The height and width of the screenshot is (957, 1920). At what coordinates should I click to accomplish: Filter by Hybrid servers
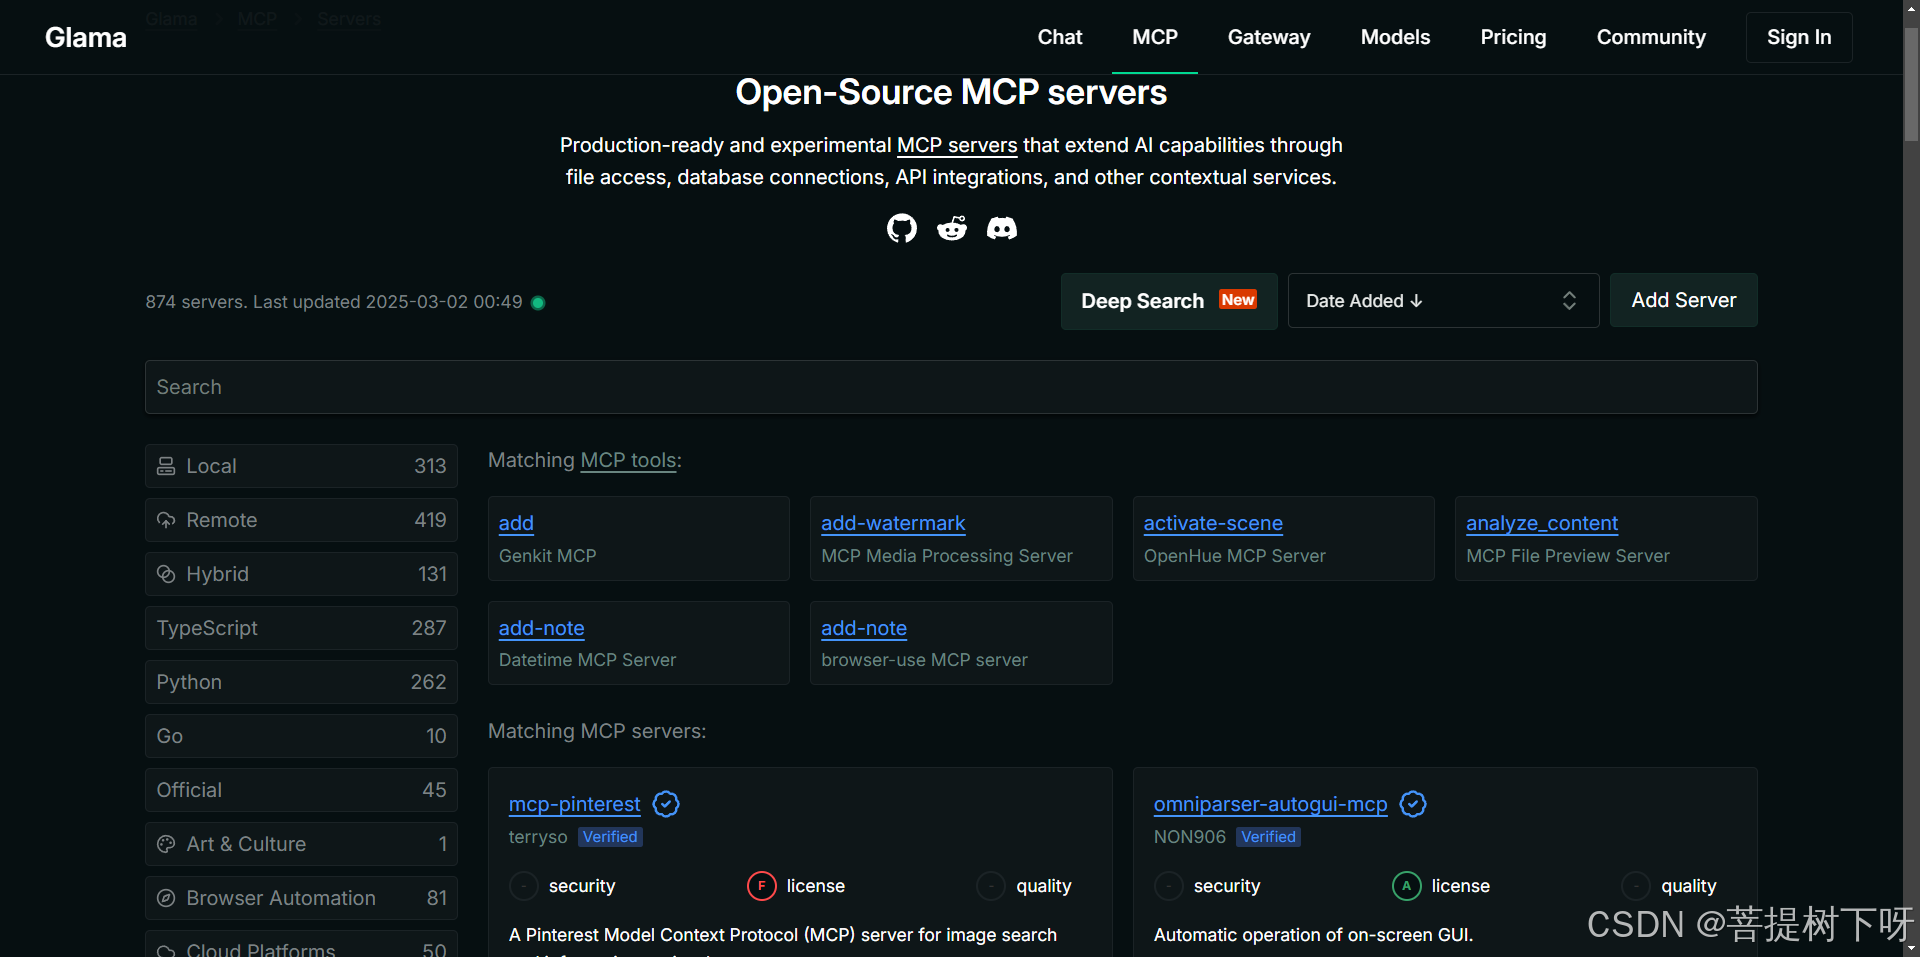pos(301,574)
